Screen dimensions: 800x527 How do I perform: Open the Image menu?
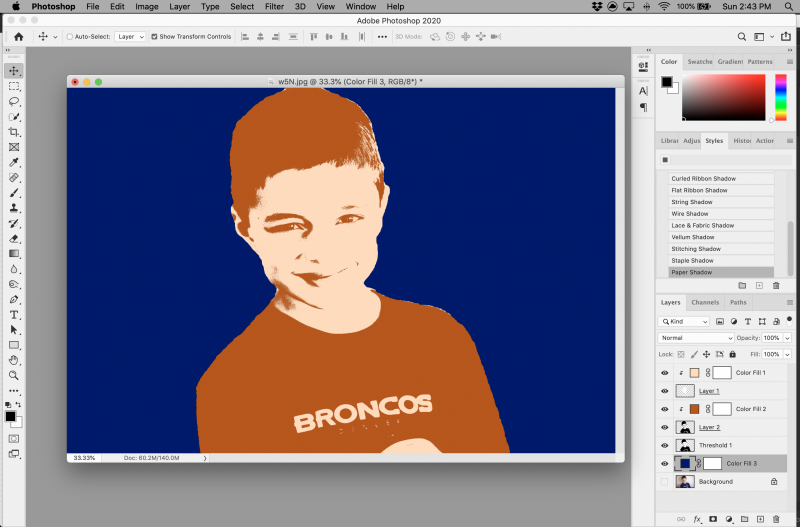(x=146, y=7)
